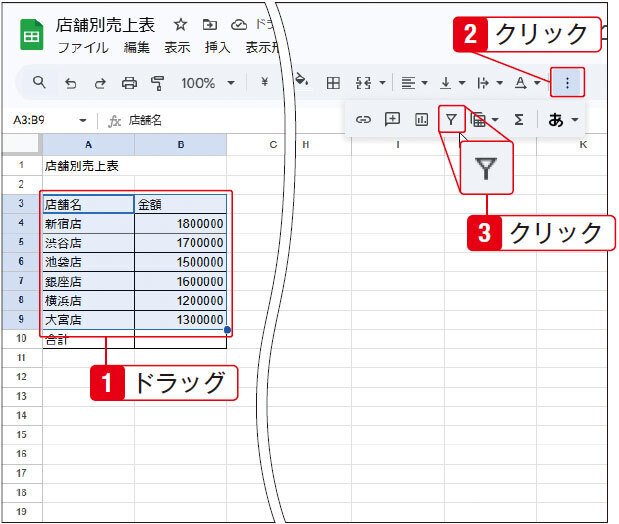Redo the last action
Viewport: 619px width, 524px height.
point(100,83)
